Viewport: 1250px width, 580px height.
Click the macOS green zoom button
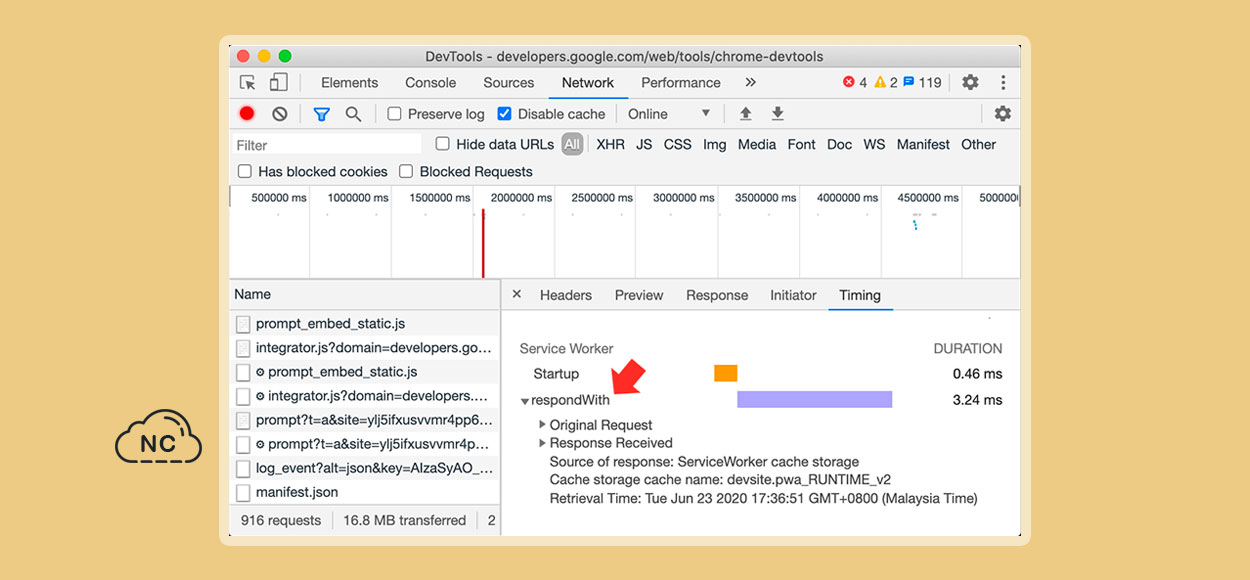tap(285, 56)
